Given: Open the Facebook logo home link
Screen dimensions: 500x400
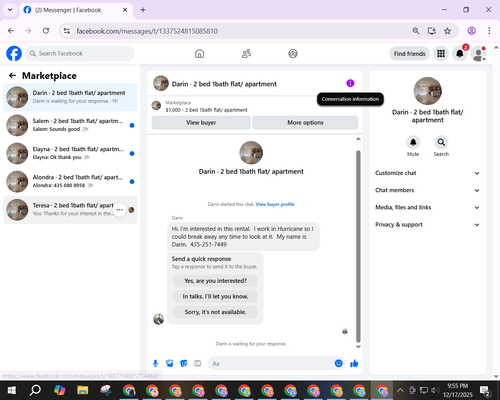Looking at the screenshot, I should [14, 53].
